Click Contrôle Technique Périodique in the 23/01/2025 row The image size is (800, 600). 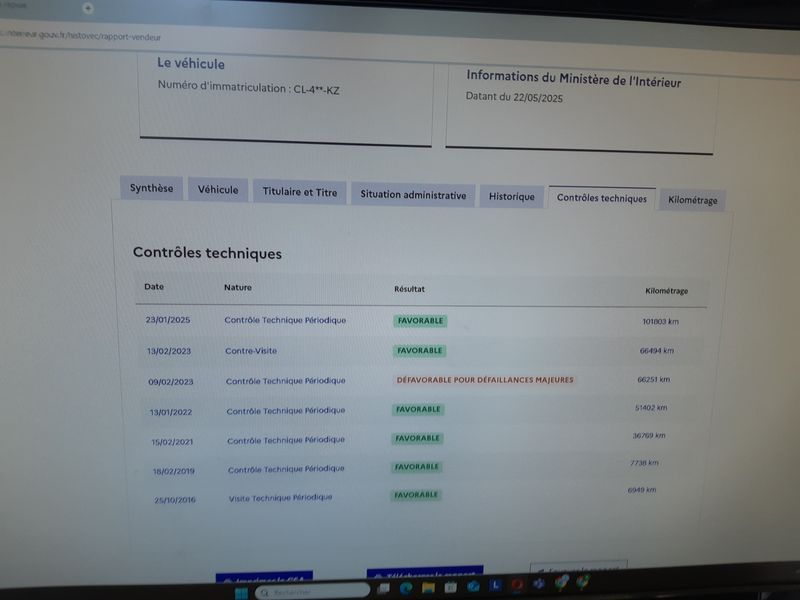285,320
